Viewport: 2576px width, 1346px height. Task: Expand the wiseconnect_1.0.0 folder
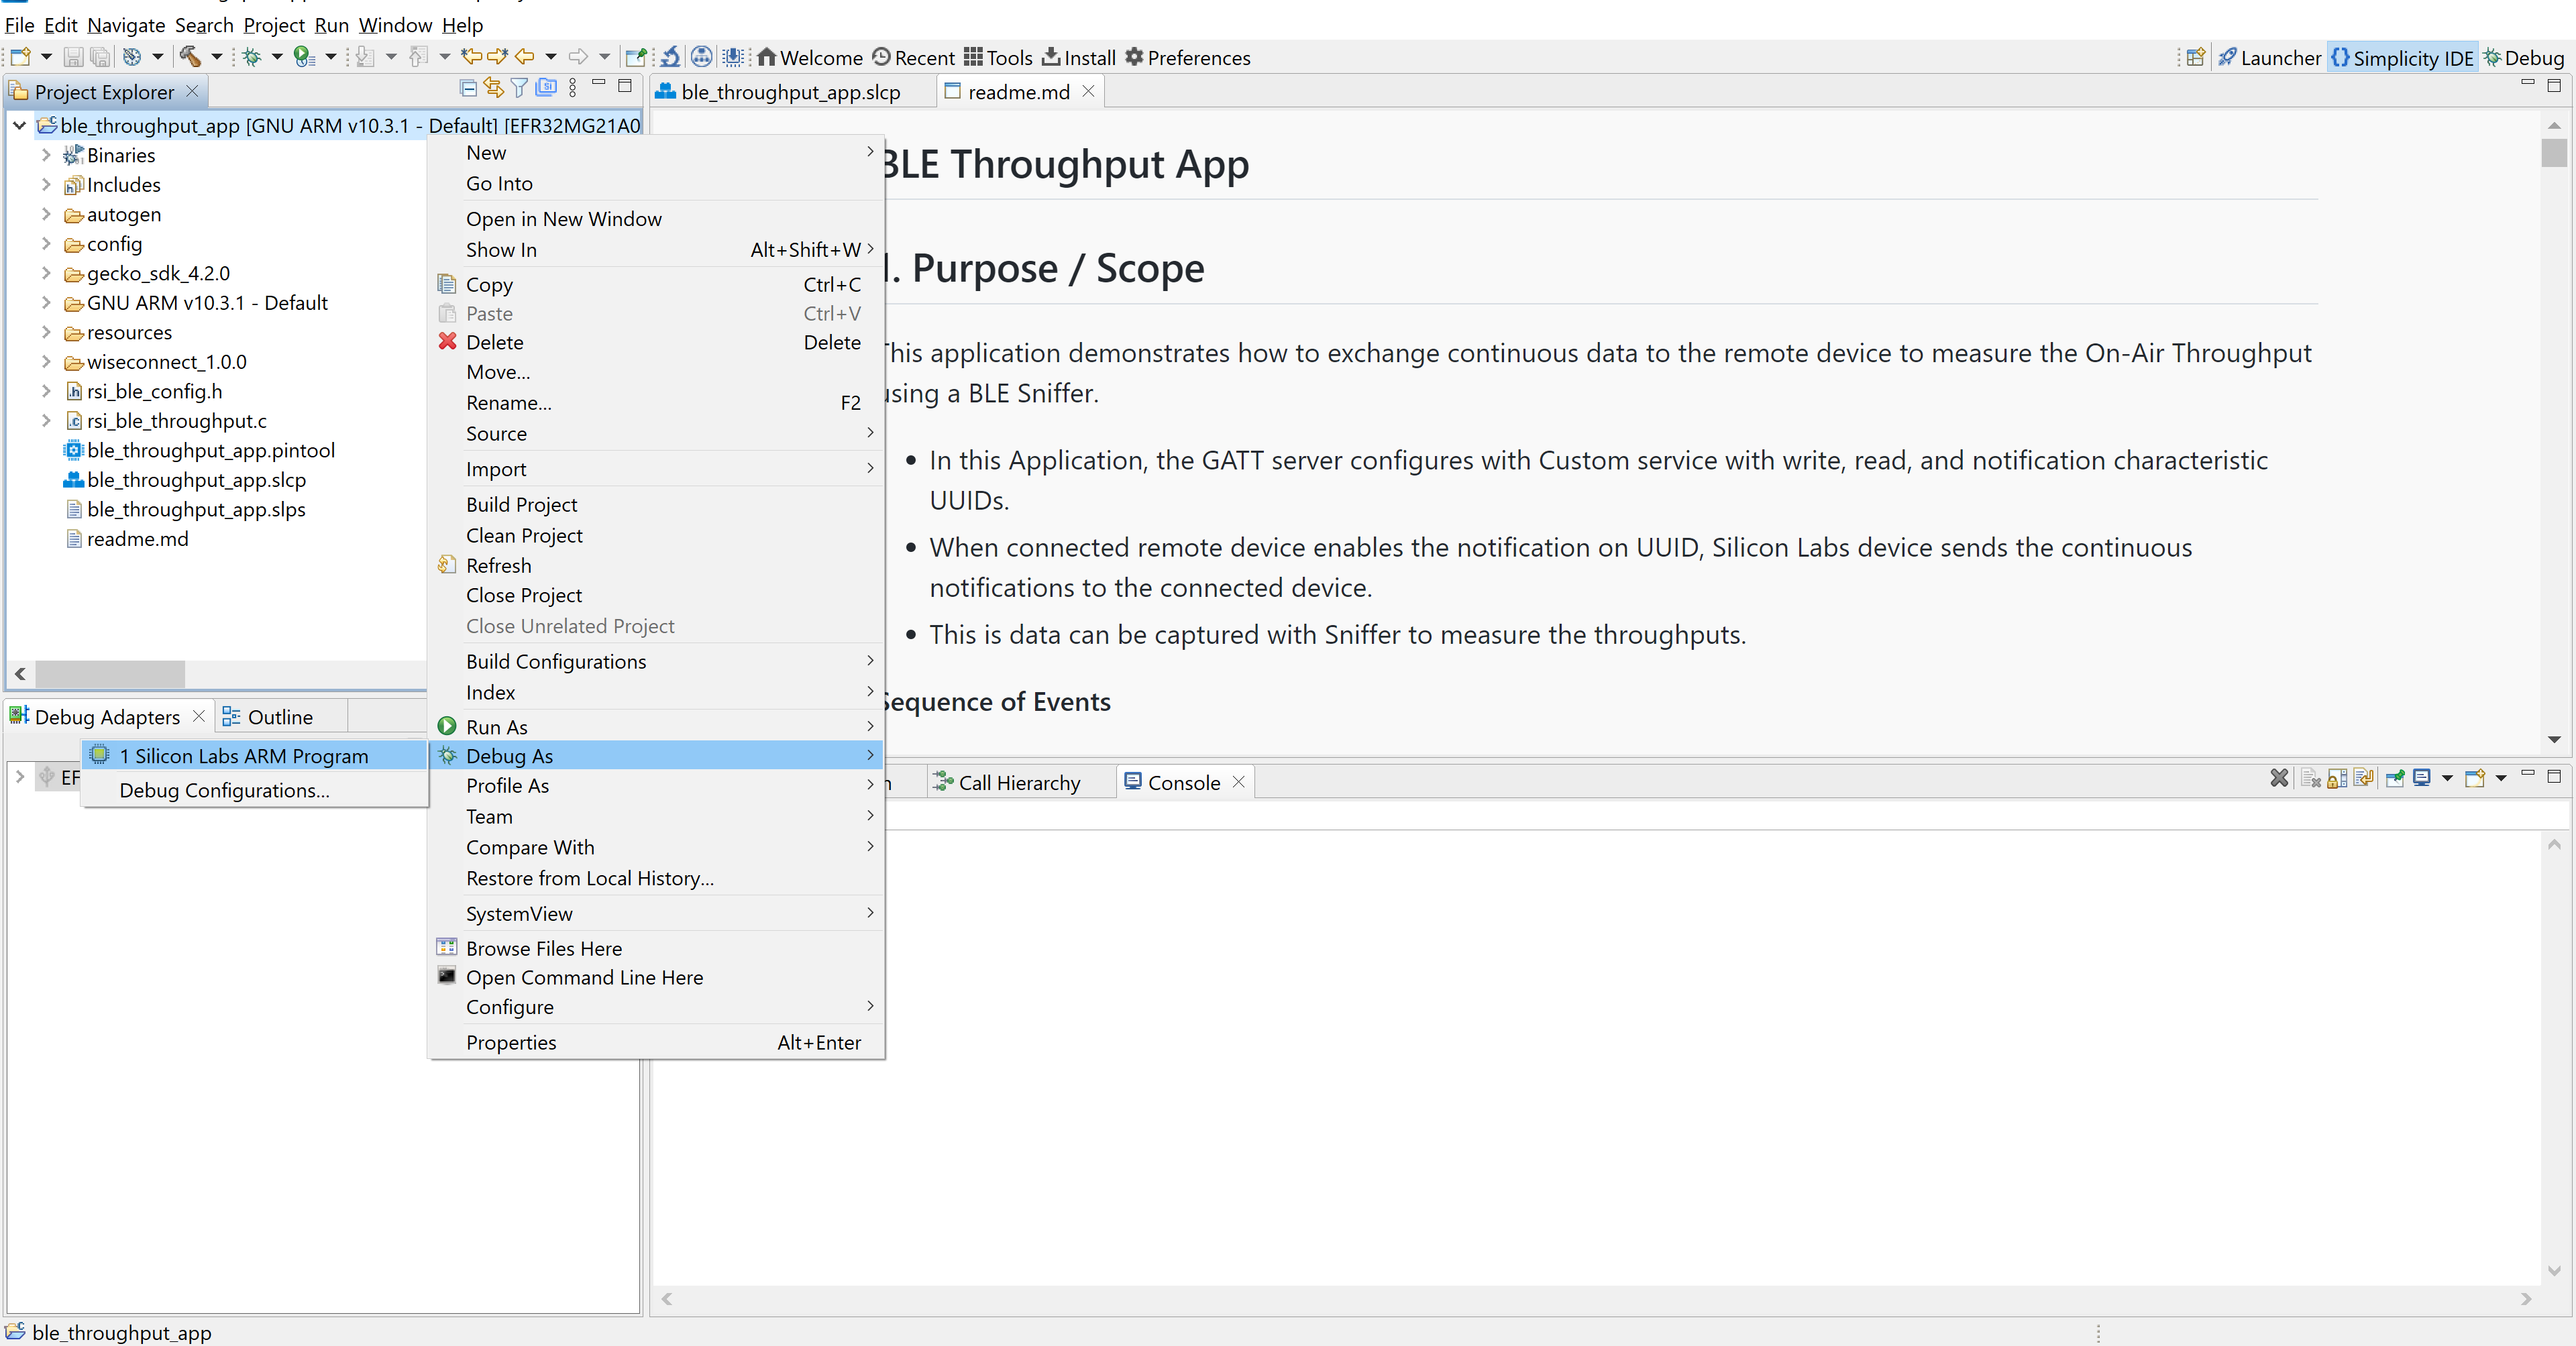coord(46,361)
